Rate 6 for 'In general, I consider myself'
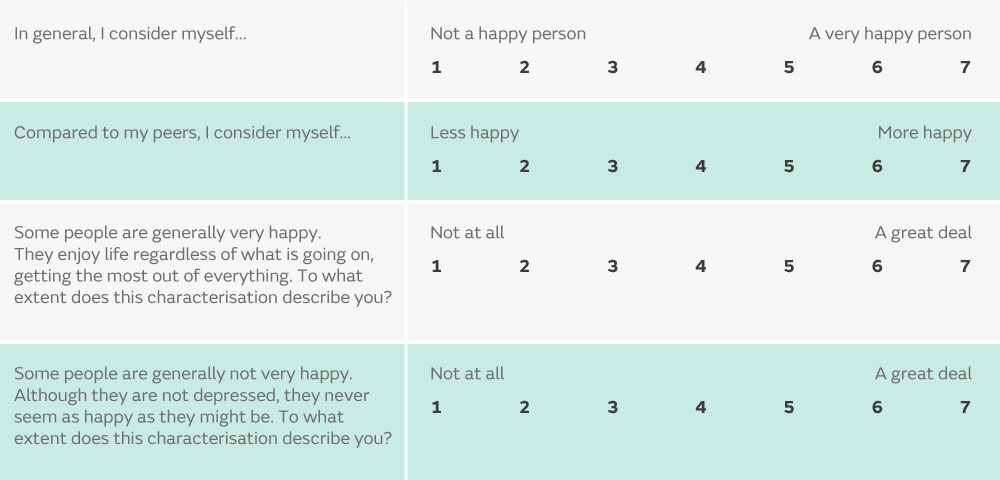Viewport: 1000px width, 480px height. tap(877, 67)
